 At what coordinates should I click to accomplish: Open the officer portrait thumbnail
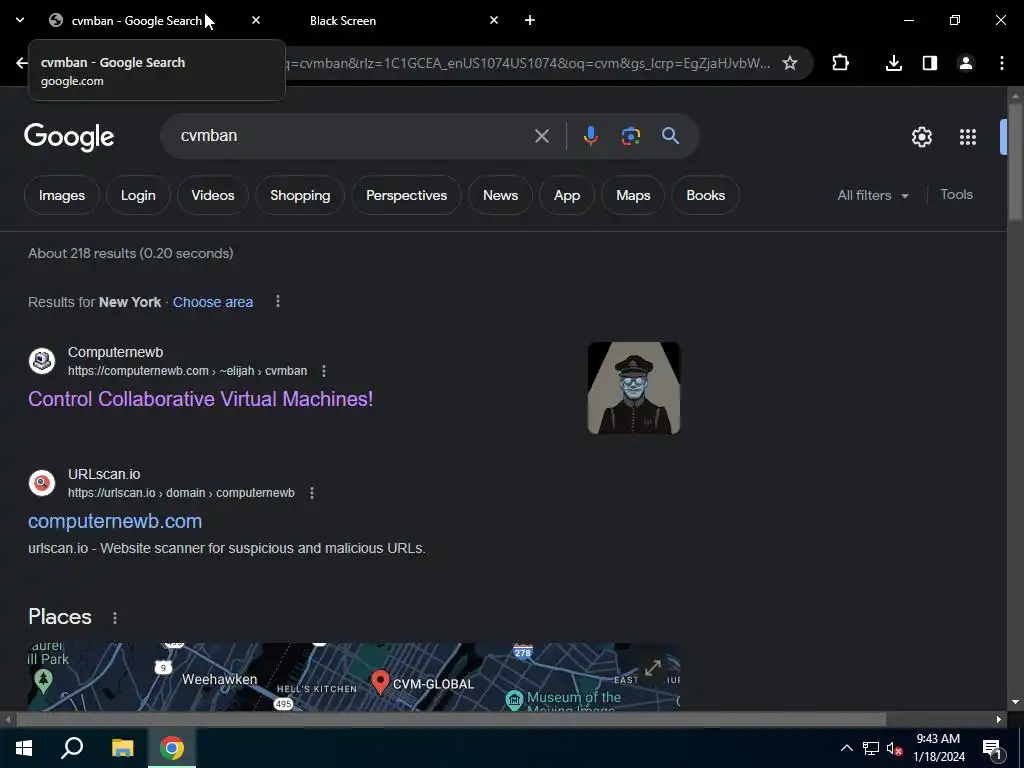tap(633, 388)
